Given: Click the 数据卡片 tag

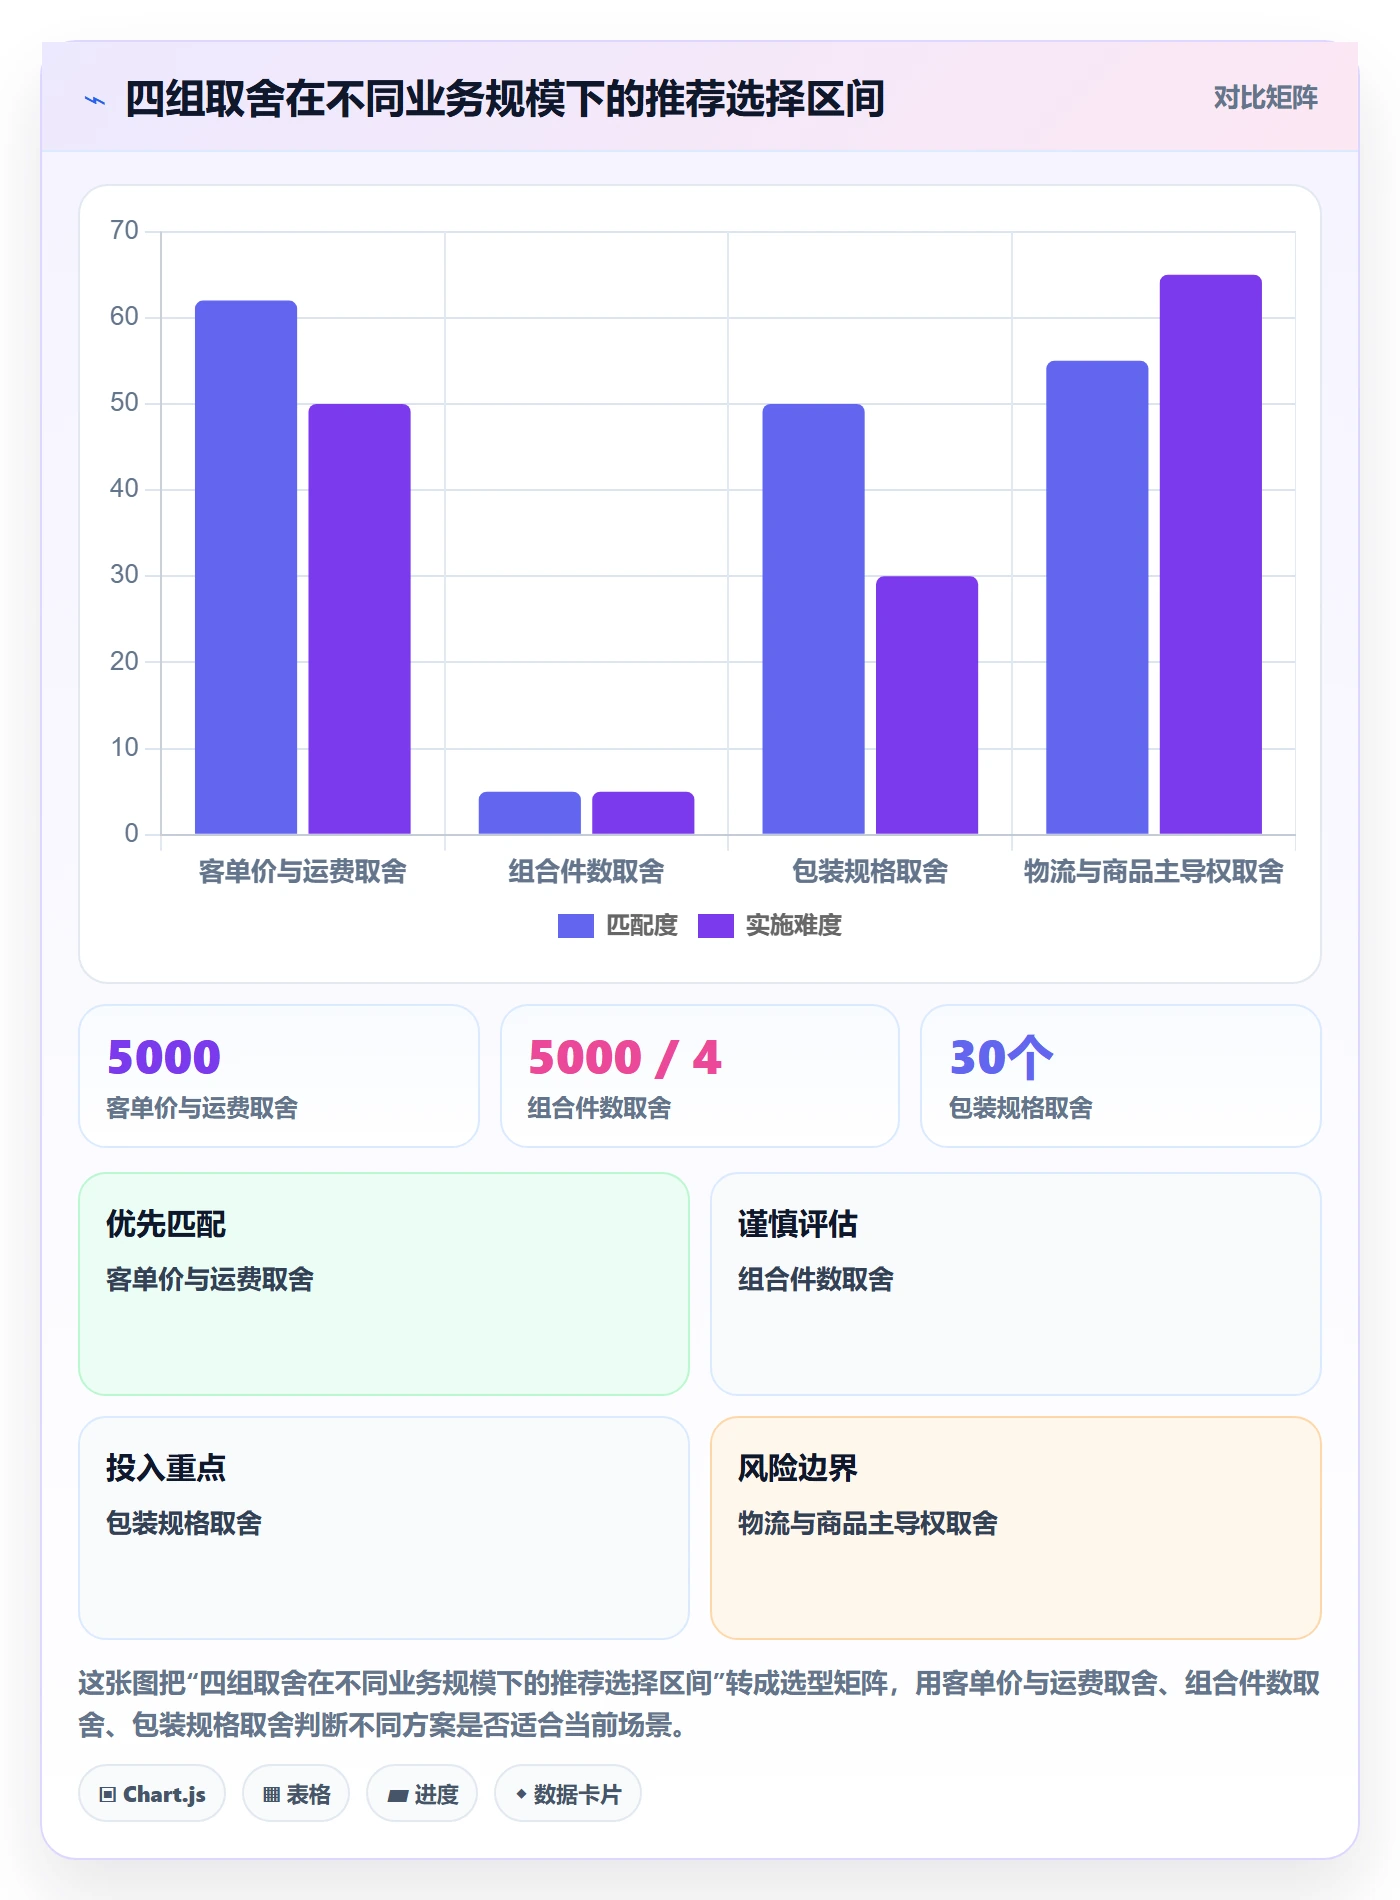Looking at the screenshot, I should tap(568, 1794).
